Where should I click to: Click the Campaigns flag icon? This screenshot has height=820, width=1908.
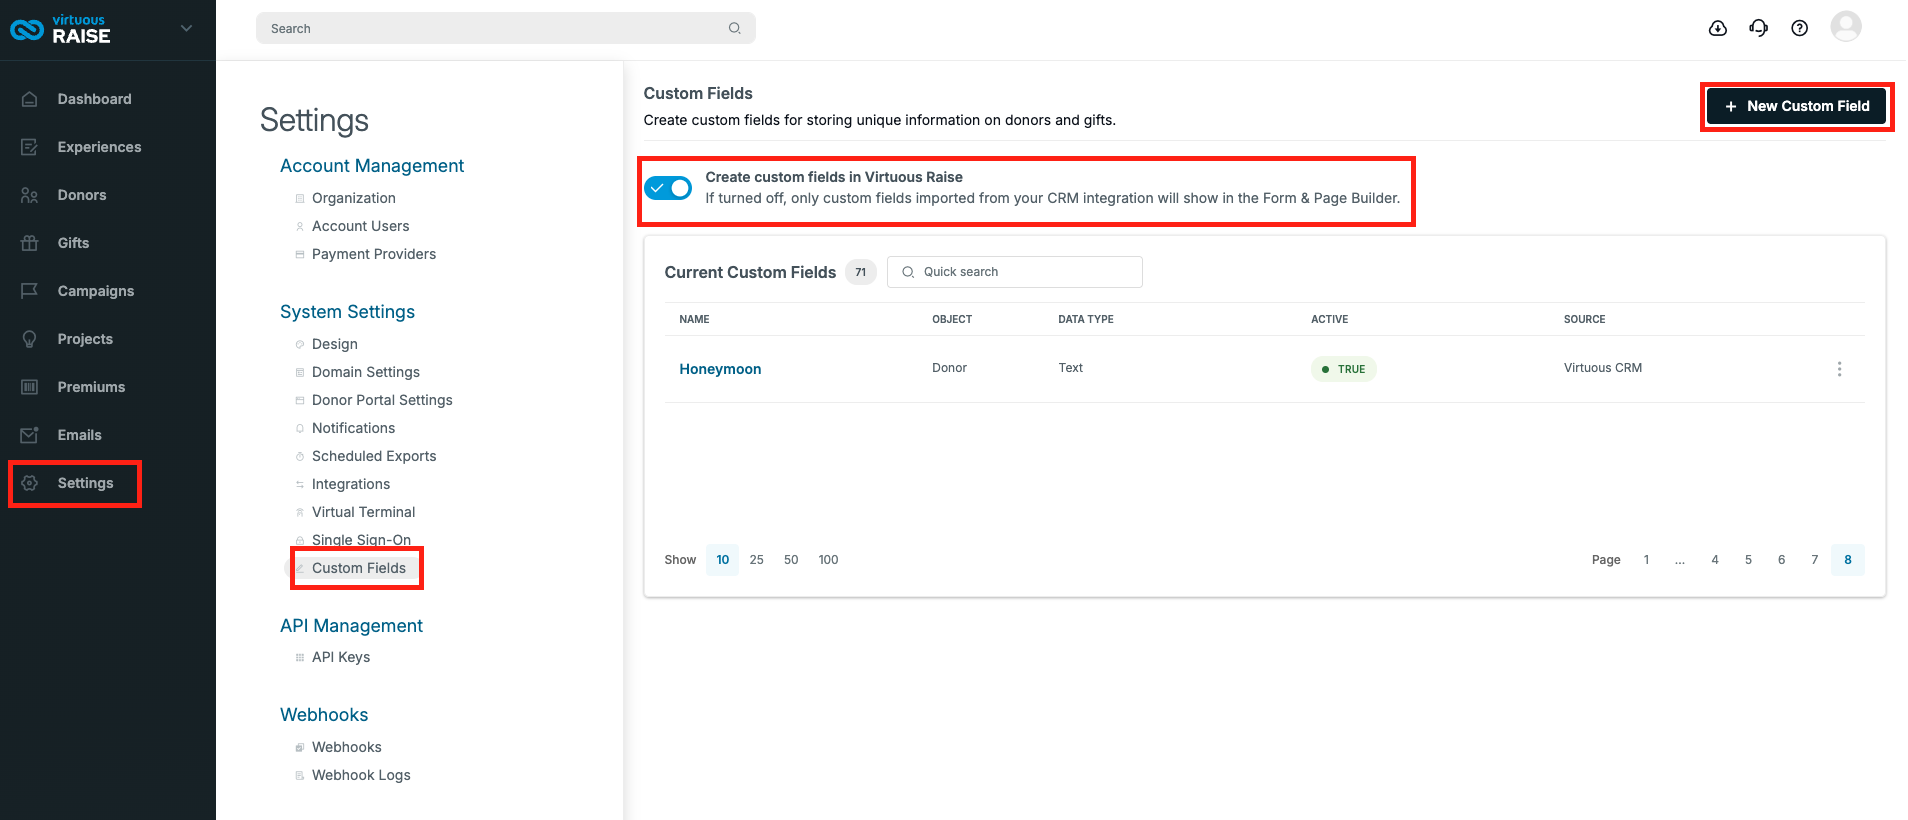[x=30, y=291]
